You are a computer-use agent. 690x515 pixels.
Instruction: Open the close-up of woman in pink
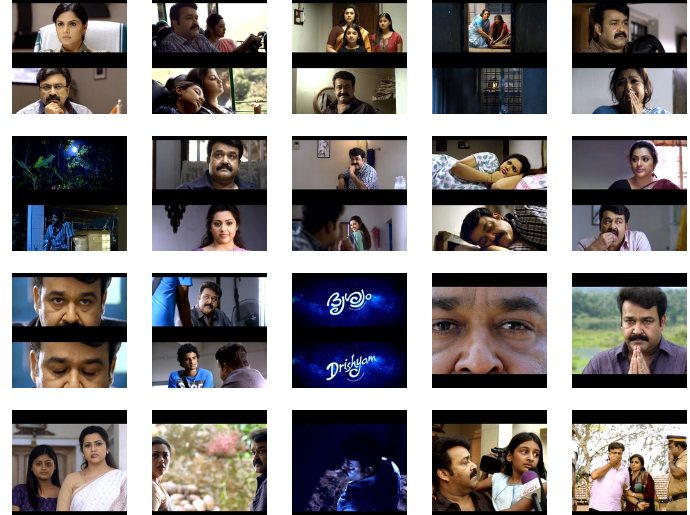[209, 228]
